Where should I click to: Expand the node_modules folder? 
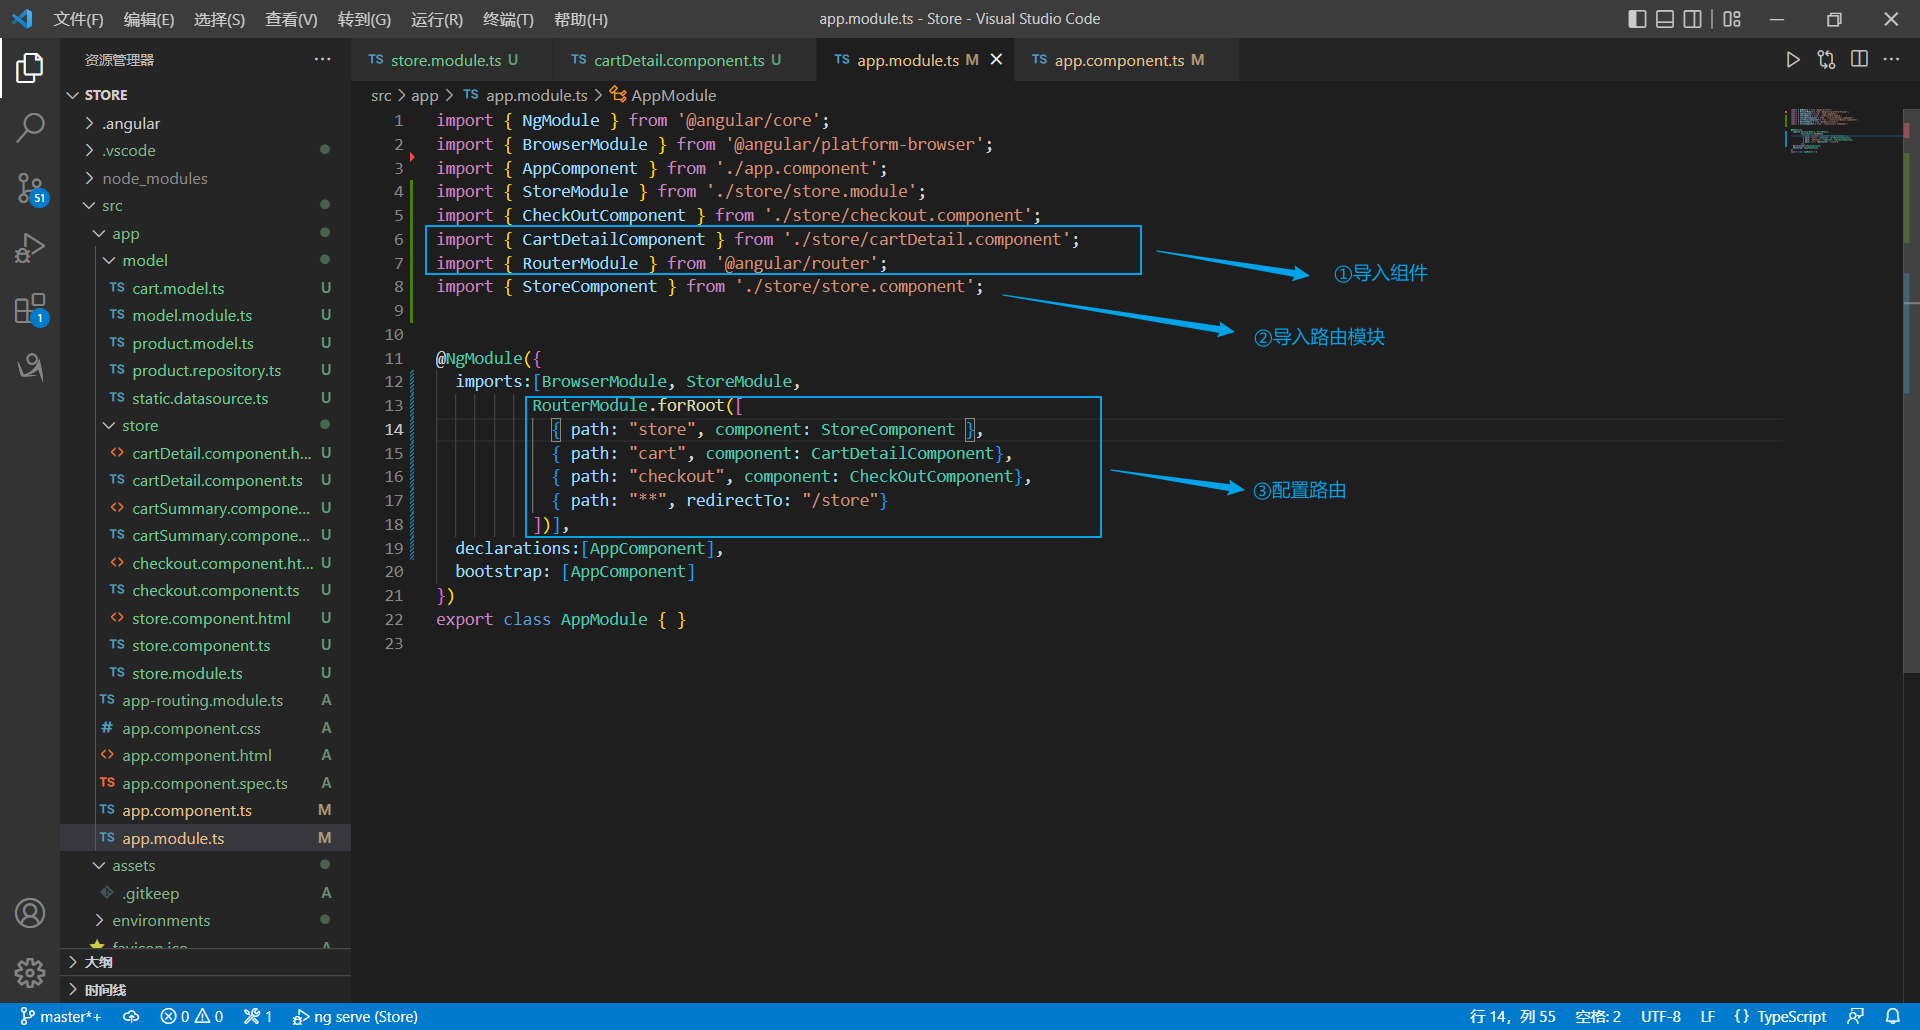154,178
